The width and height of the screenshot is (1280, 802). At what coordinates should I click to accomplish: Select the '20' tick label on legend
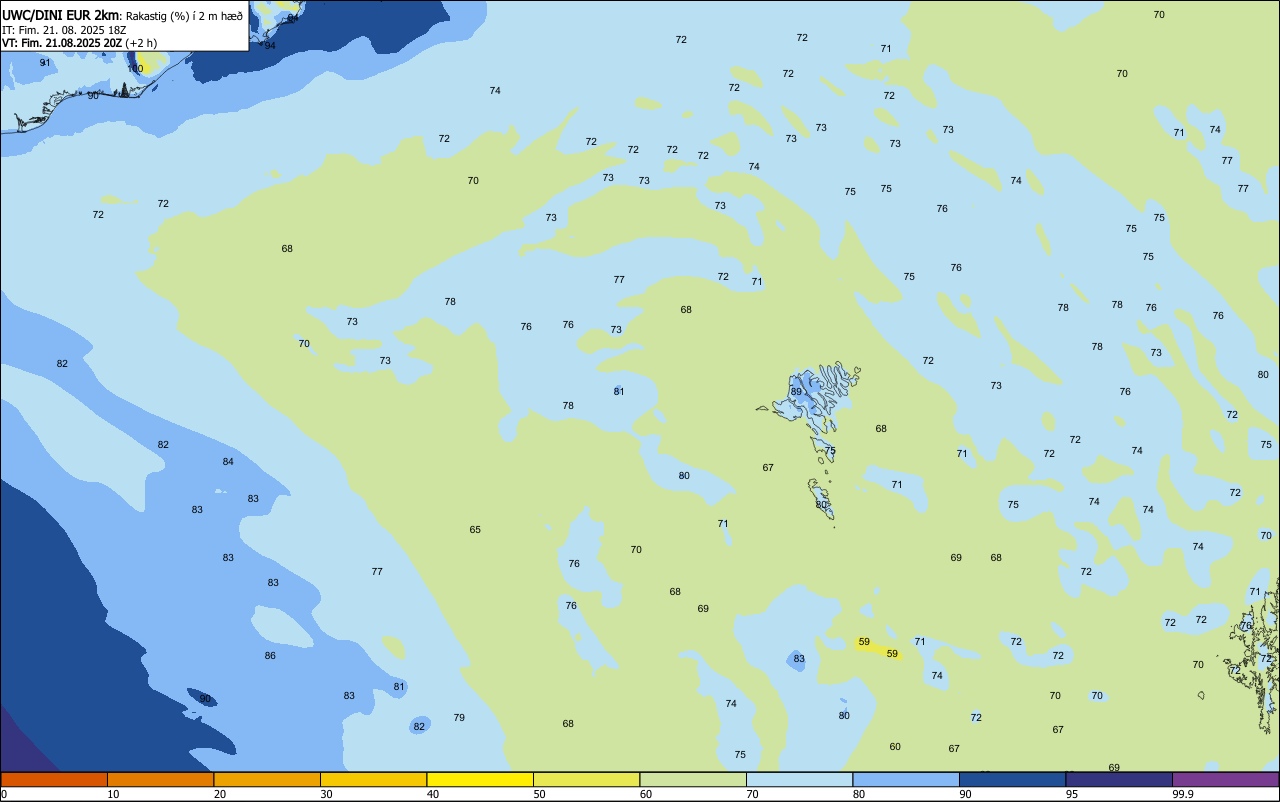(220, 794)
